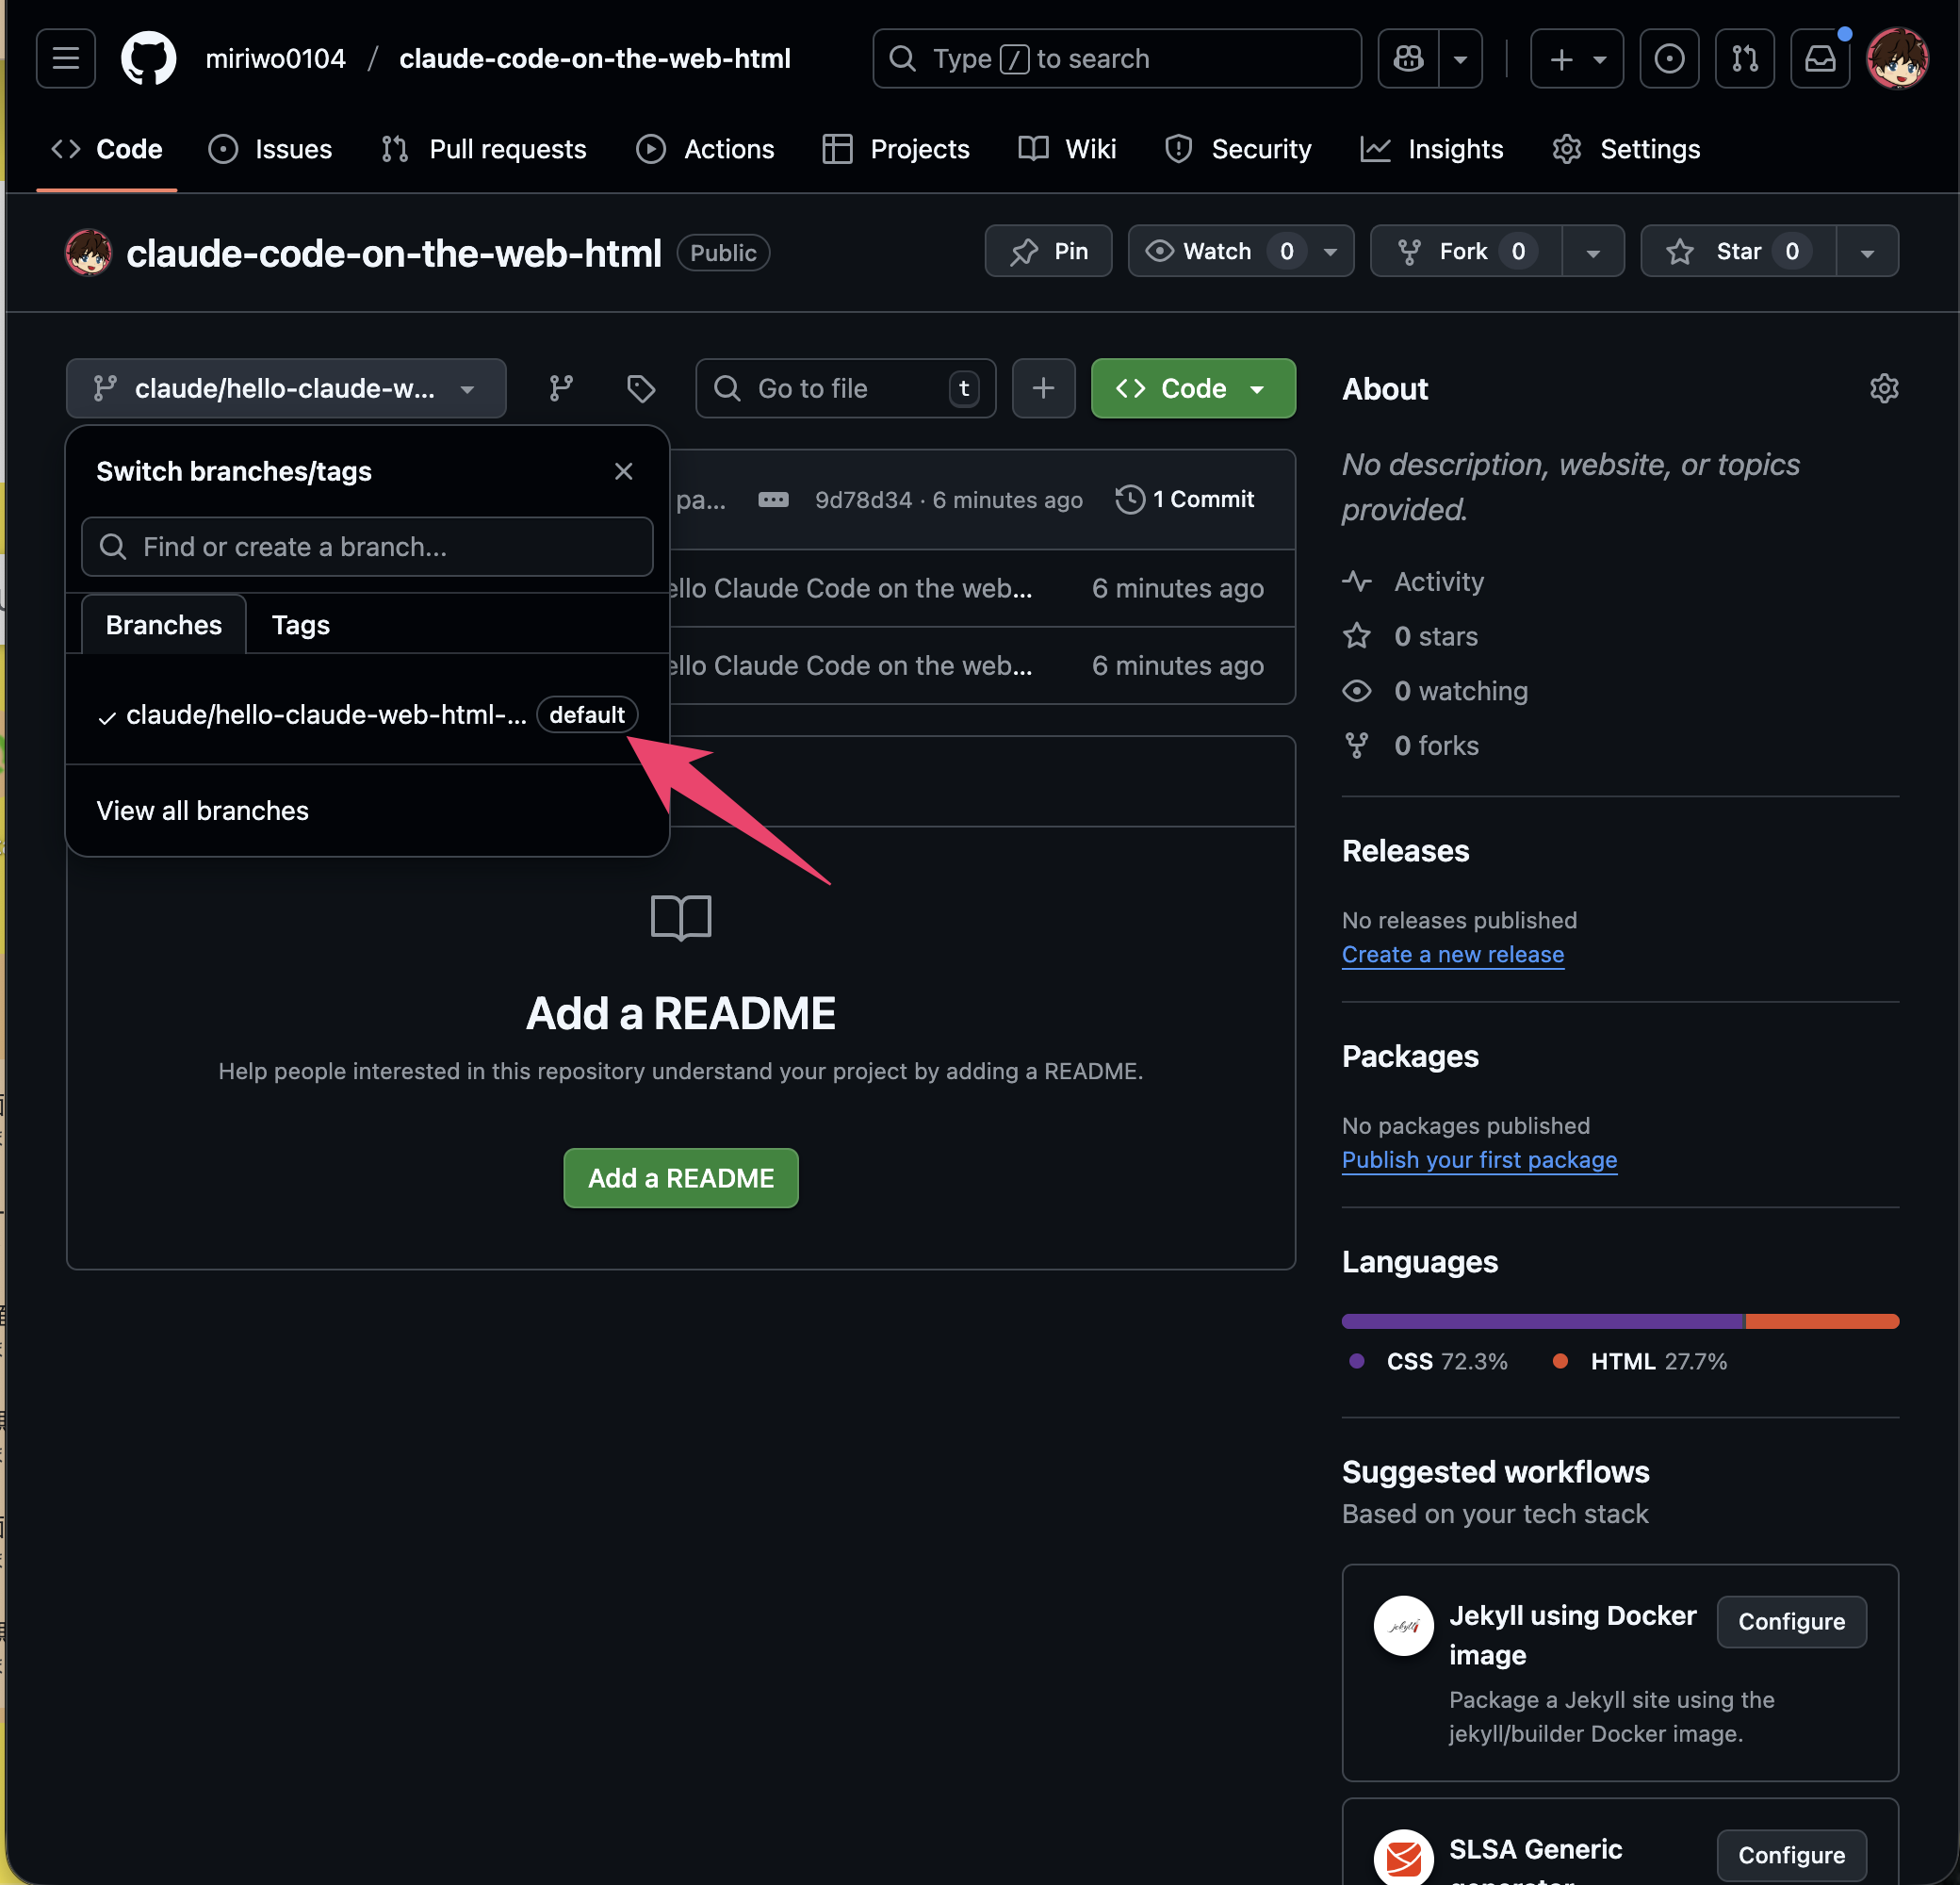Open the notifications inbox icon

click(1819, 59)
